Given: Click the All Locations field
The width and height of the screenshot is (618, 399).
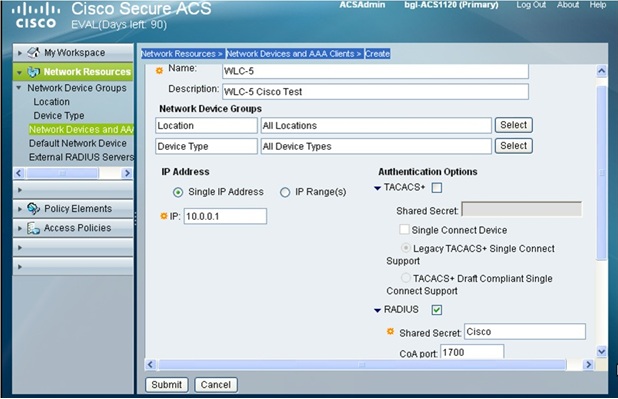Looking at the screenshot, I should click(376, 125).
